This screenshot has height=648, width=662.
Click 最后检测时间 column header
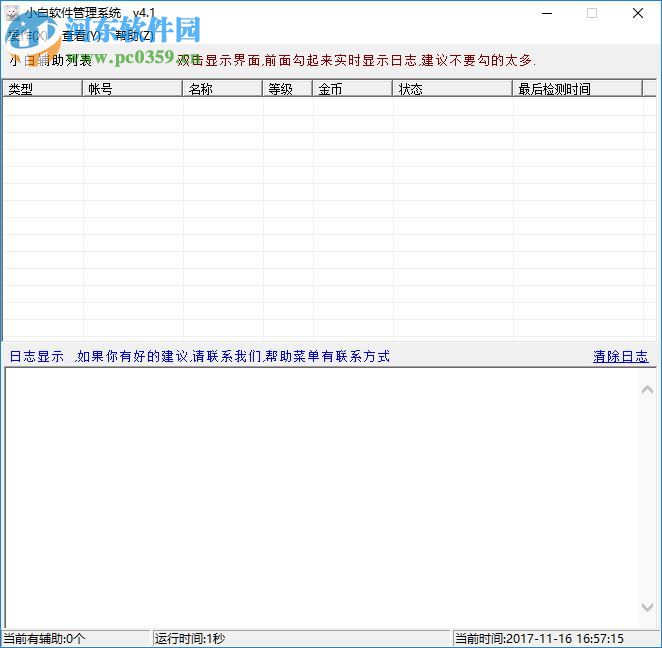tap(578, 89)
